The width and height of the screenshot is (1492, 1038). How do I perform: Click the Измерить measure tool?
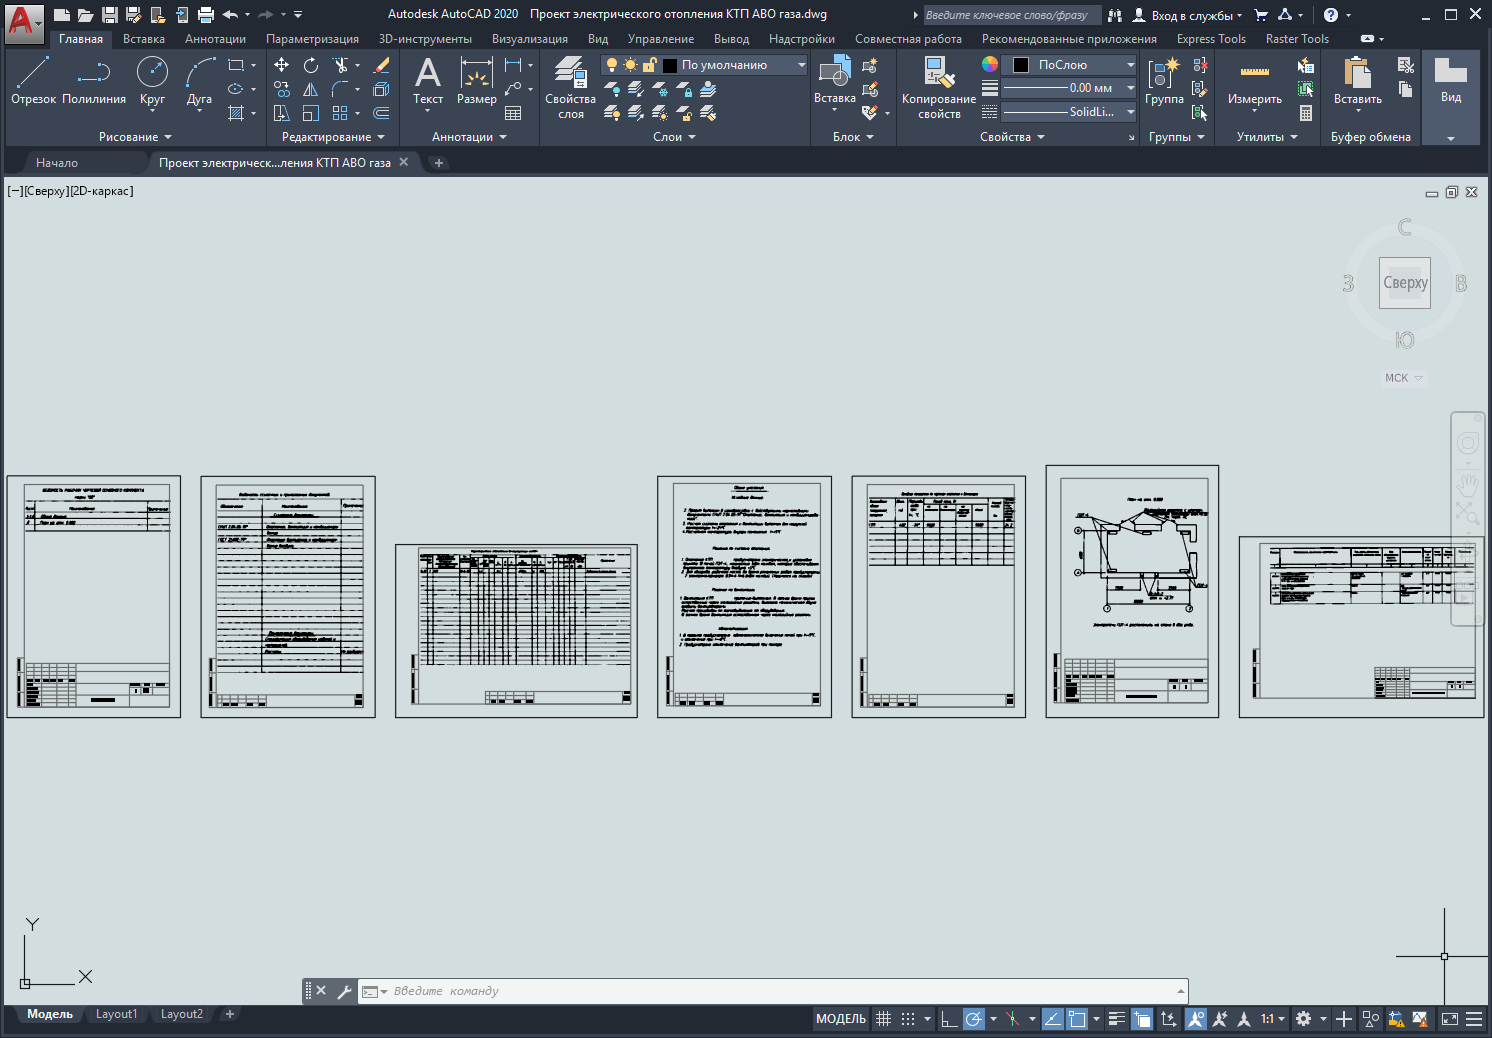pos(1254,80)
